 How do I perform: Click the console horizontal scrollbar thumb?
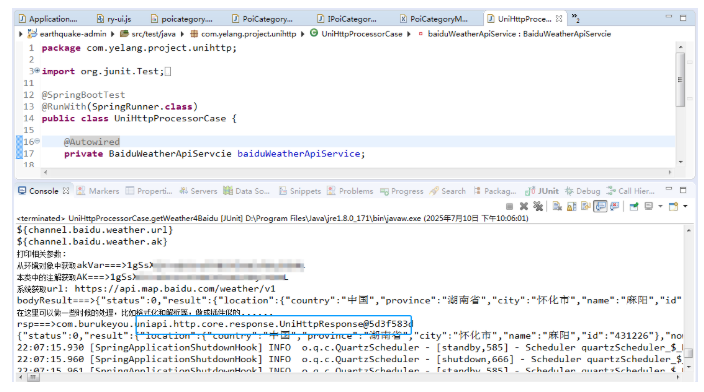tap(32, 378)
